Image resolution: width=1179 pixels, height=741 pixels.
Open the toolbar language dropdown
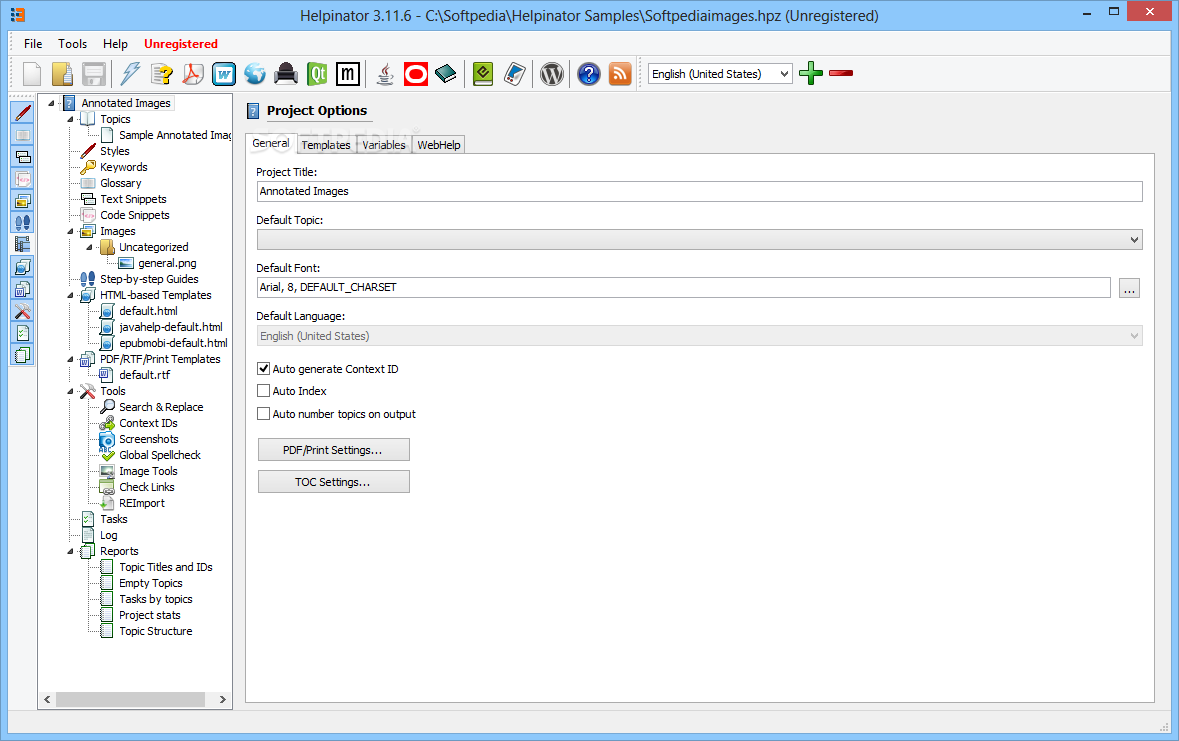click(x=784, y=74)
